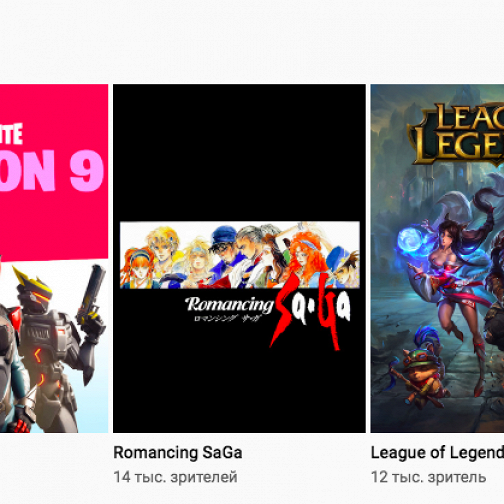The image size is (504, 504).
Task: Click the character banner on Romancing SaGa cover
Action: pos(240,255)
